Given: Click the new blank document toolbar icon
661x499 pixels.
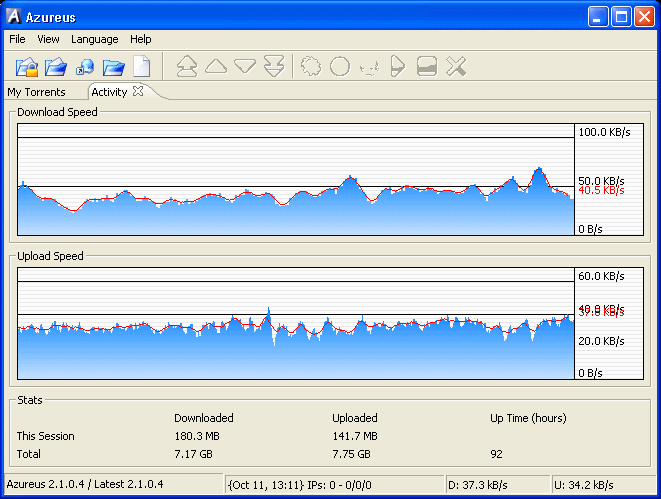Looking at the screenshot, I should tap(142, 66).
